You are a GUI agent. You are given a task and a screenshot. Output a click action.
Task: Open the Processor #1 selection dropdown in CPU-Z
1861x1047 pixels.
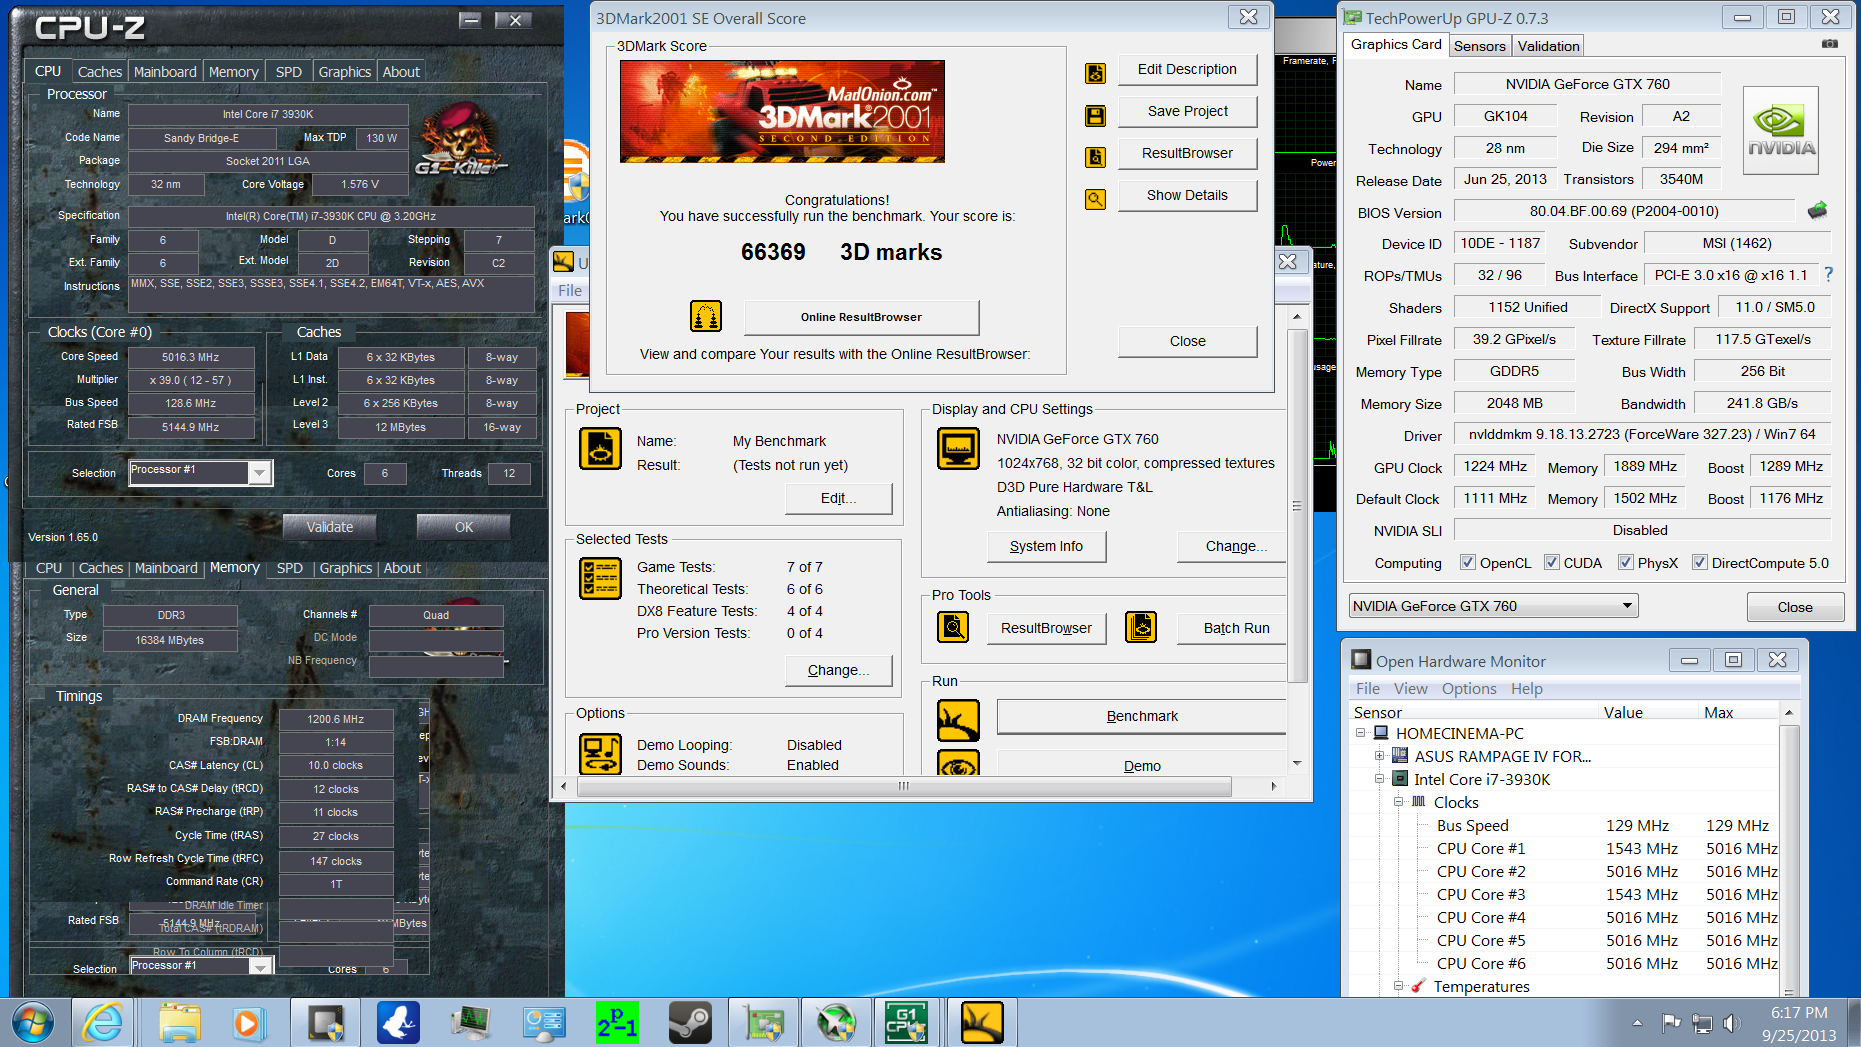[x=201, y=472]
